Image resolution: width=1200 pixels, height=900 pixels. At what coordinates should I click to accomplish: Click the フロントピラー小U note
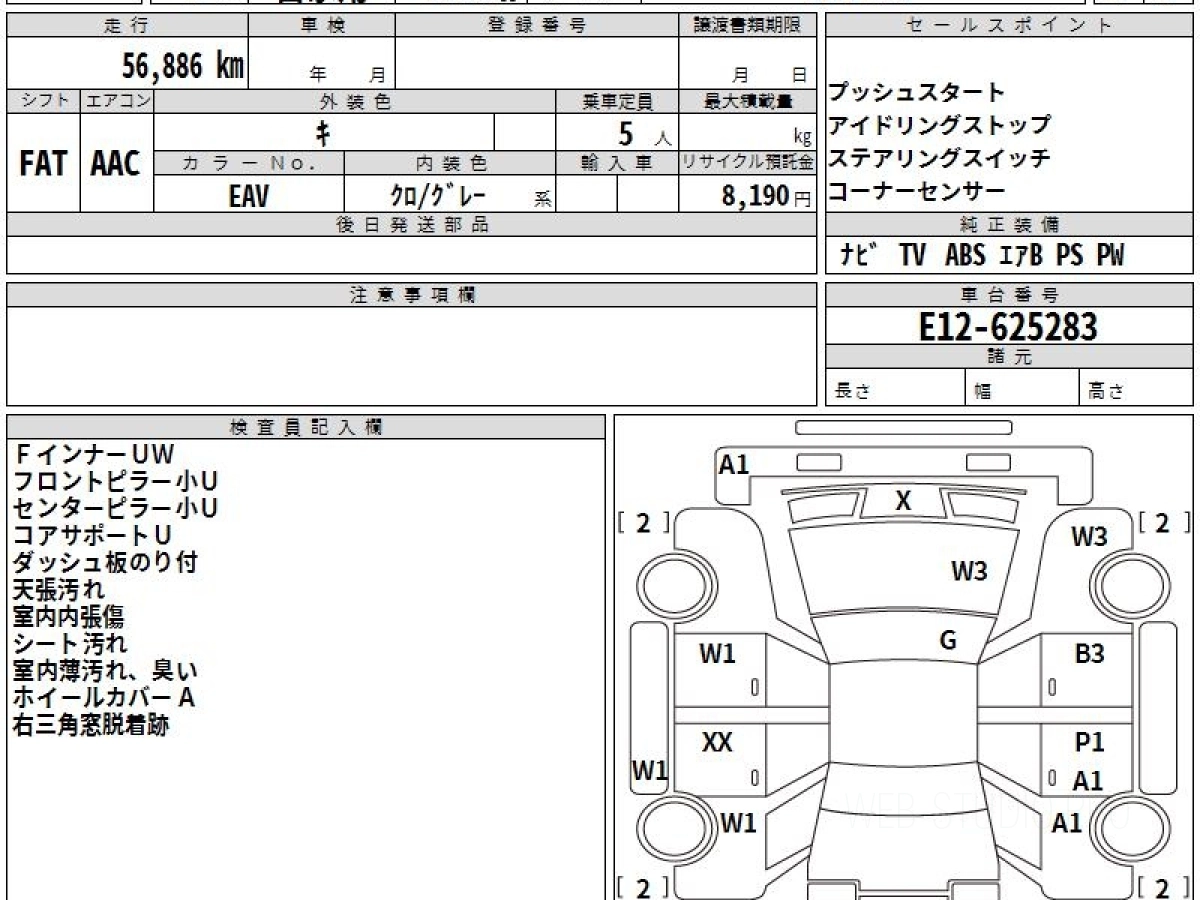coord(115,481)
